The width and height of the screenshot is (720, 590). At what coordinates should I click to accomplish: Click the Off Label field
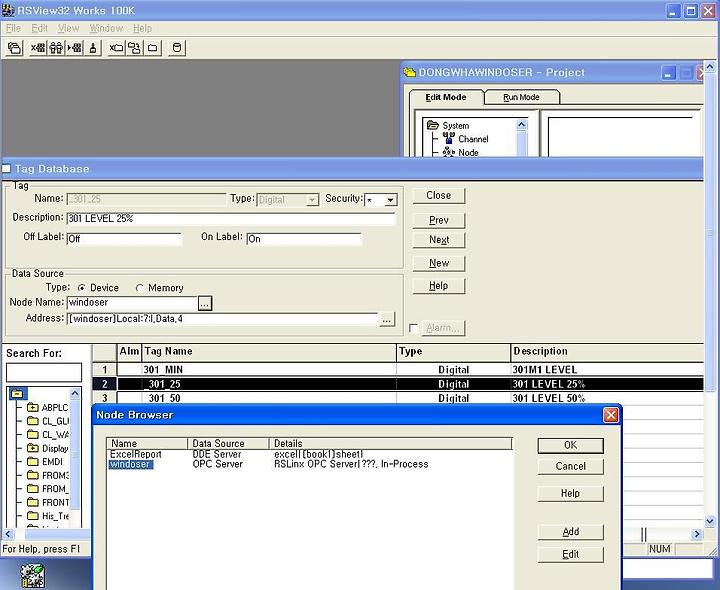click(124, 239)
